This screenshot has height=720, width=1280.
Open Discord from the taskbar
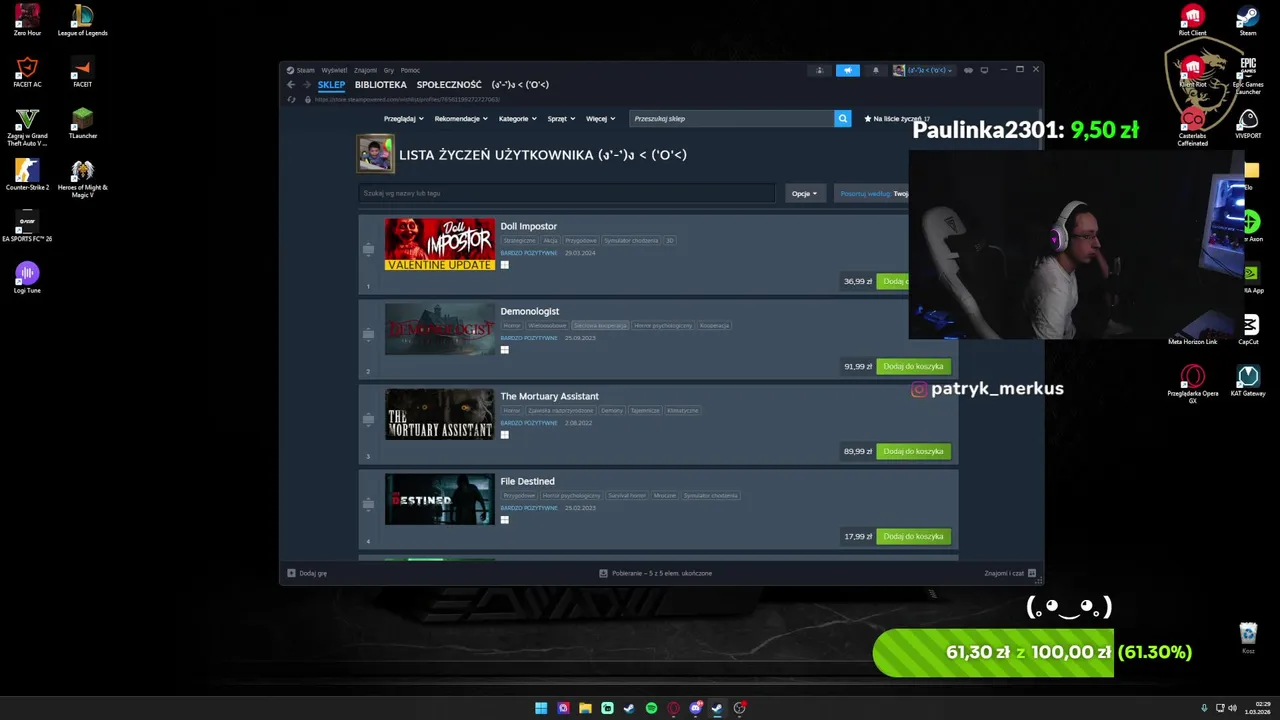pyautogui.click(x=695, y=708)
